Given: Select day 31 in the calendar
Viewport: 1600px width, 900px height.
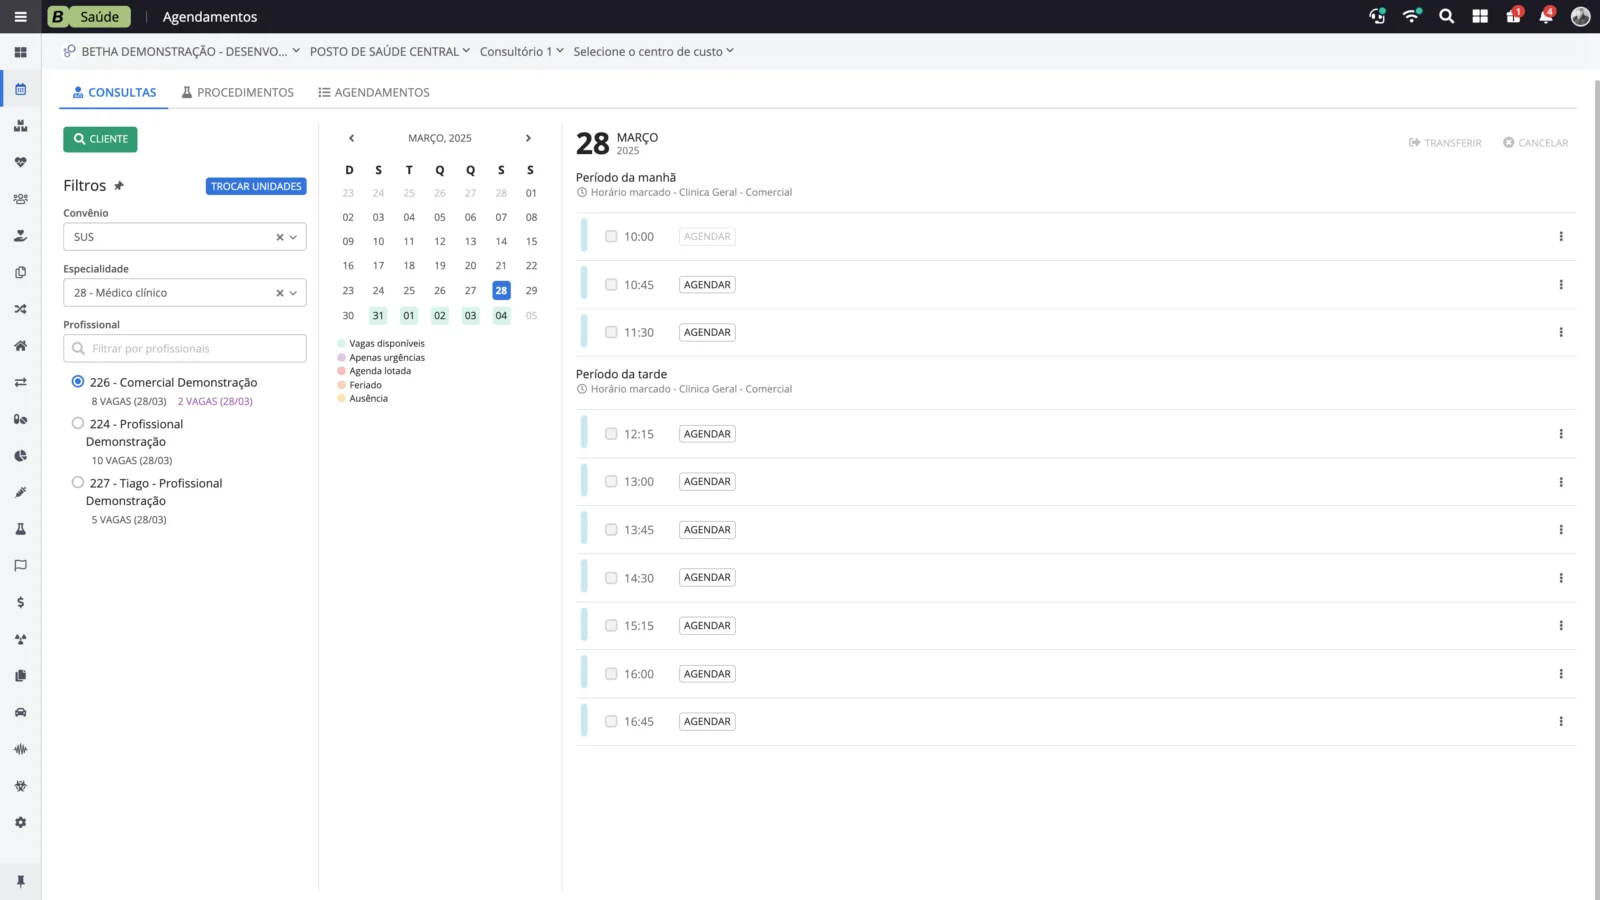Looking at the screenshot, I should point(378,315).
